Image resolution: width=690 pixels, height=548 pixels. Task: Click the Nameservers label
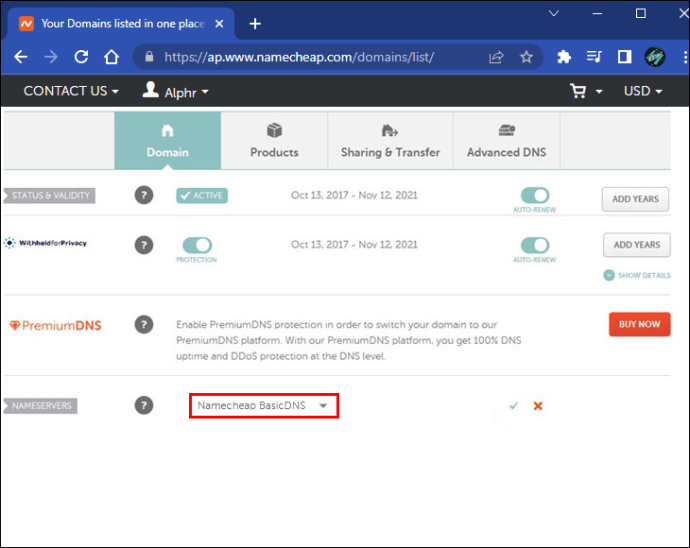pyautogui.click(x=40, y=406)
